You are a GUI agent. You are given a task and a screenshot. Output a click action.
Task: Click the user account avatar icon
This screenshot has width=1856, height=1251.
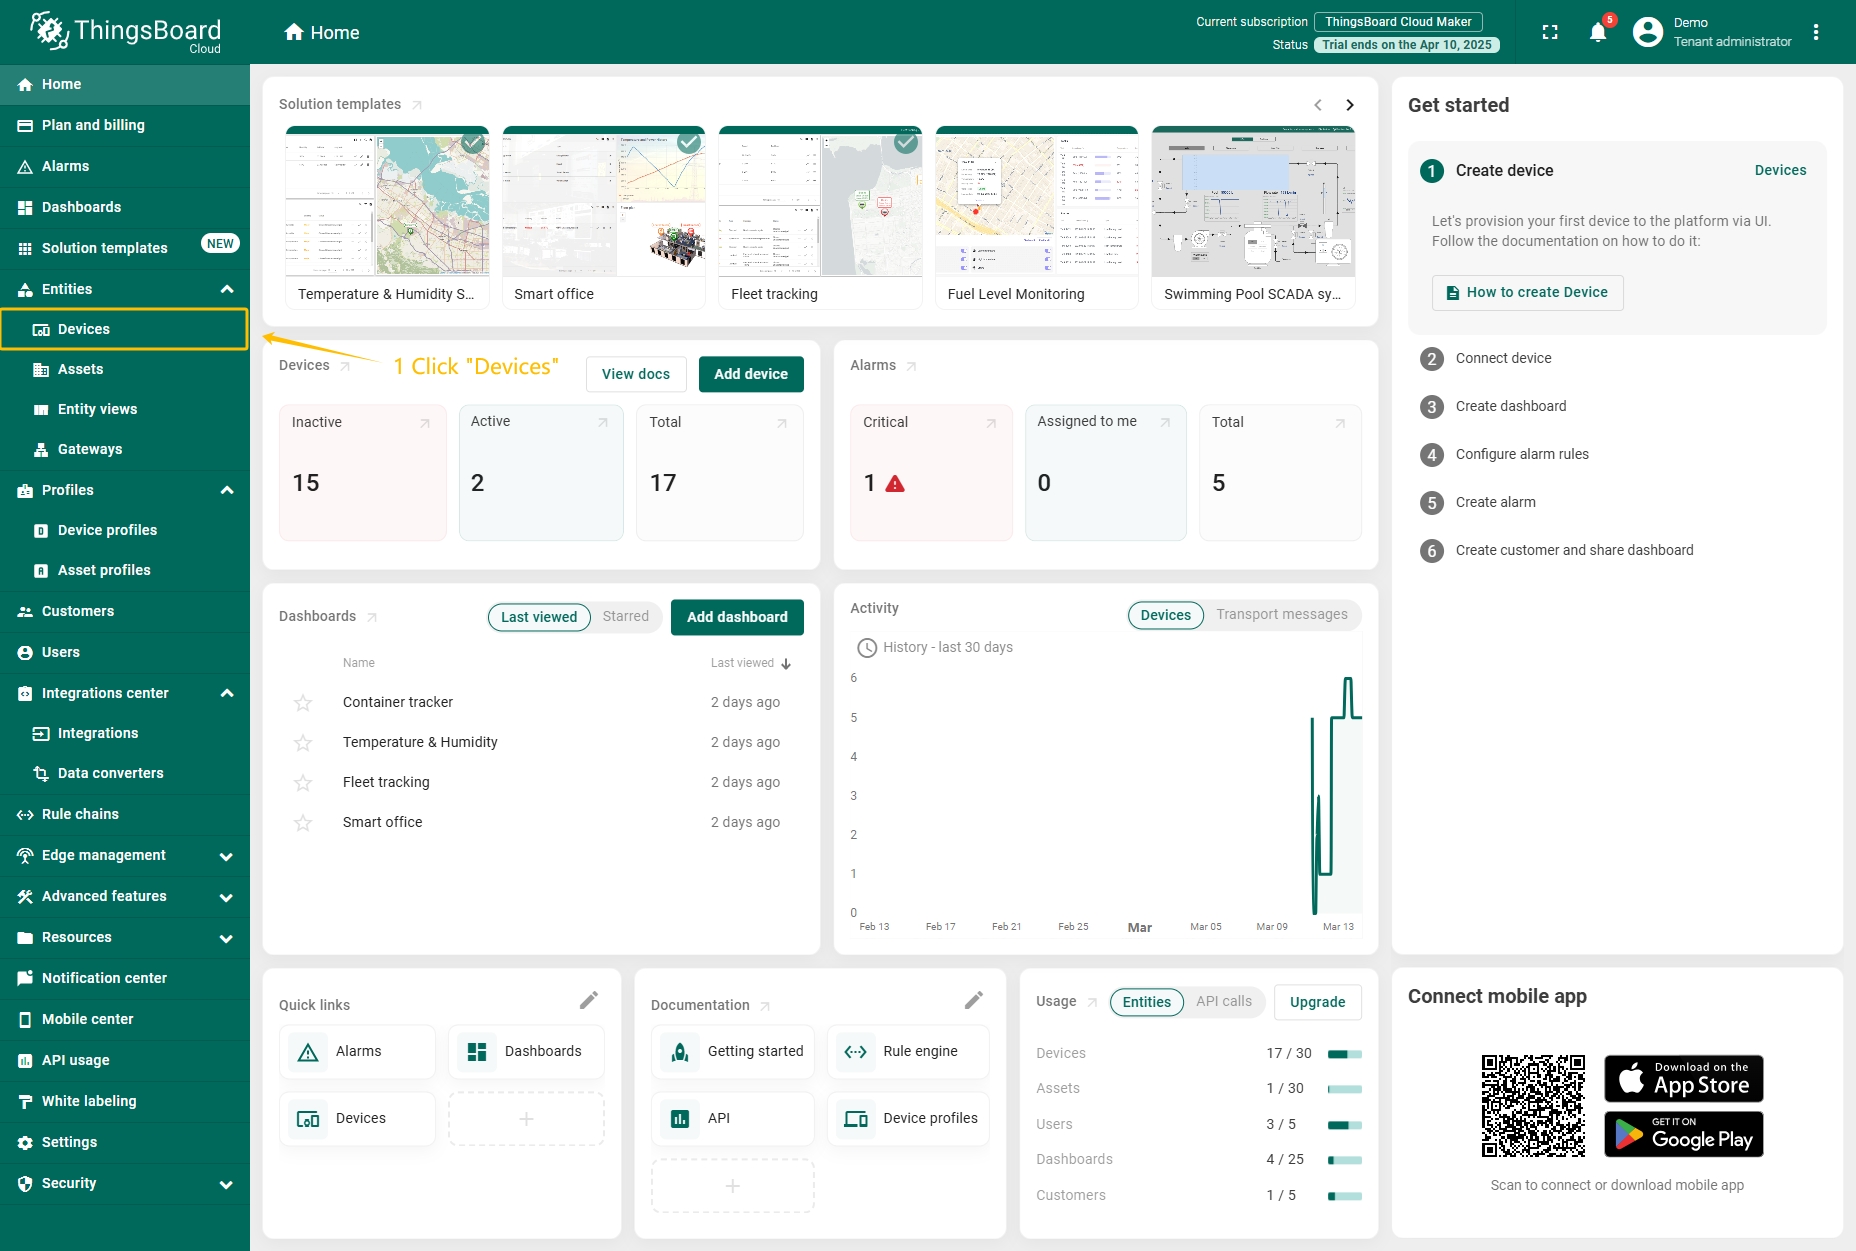pos(1647,32)
